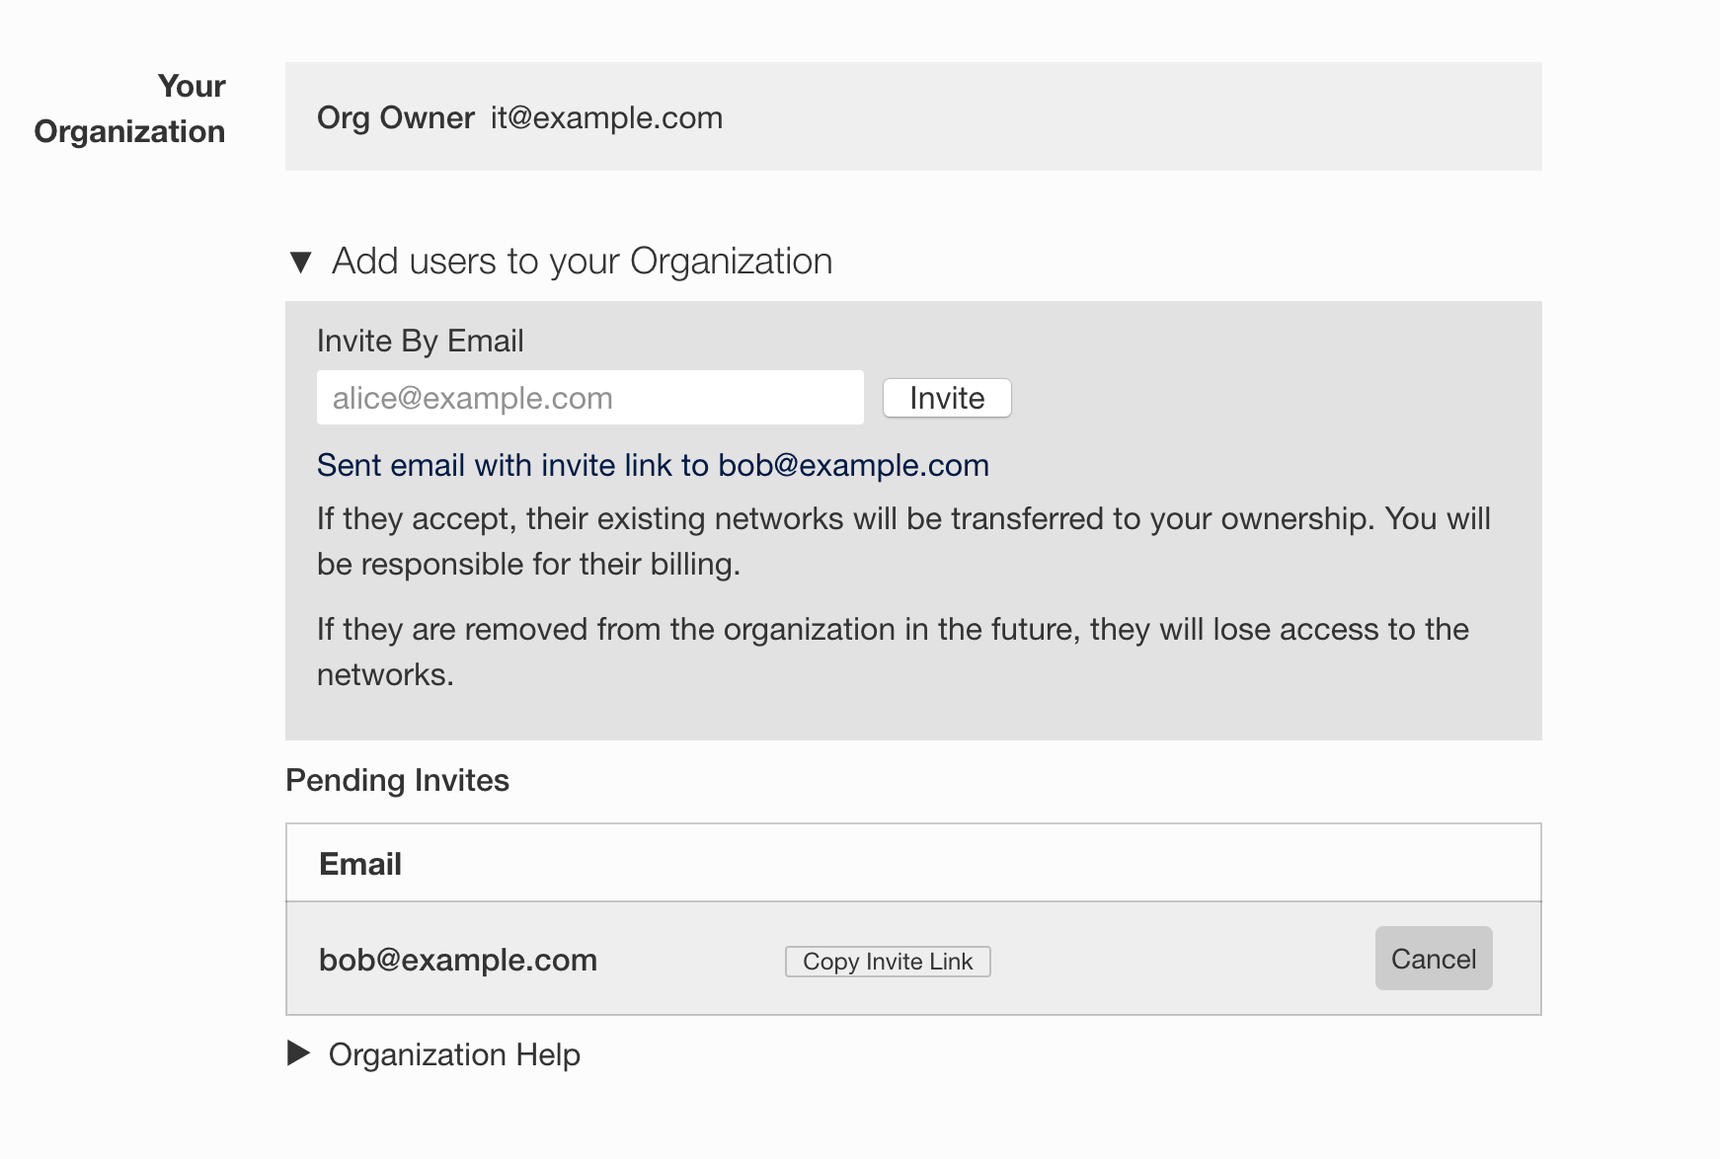The width and height of the screenshot is (1720, 1159).
Task: Click the Invite By Email label
Action: (x=420, y=340)
